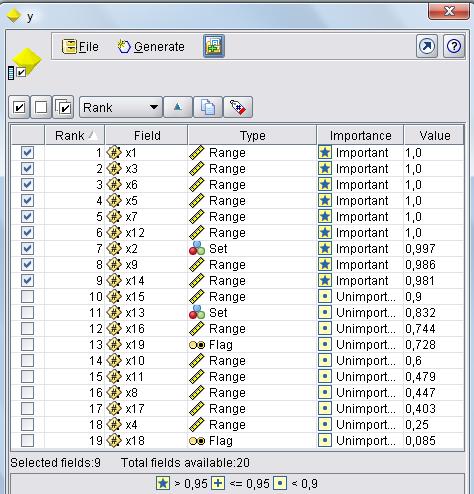Click the Selected fields:9 status text
The height and width of the screenshot is (494, 474).
click(55, 463)
